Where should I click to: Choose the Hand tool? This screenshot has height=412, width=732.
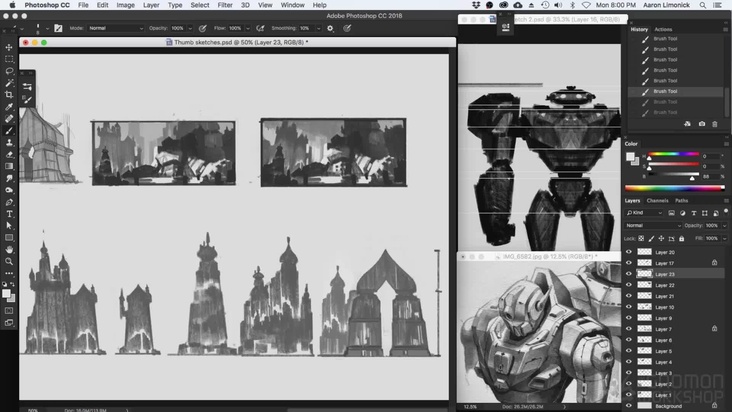point(10,249)
